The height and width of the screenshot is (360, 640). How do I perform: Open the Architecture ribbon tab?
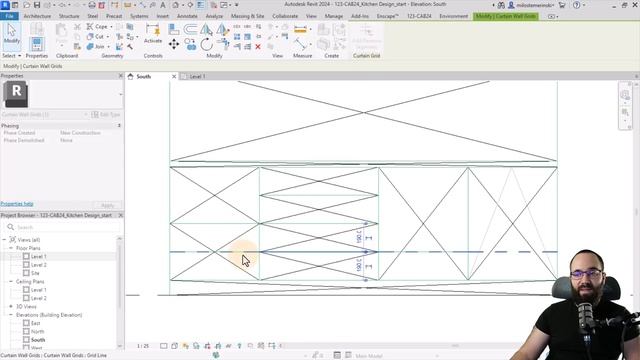point(37,16)
